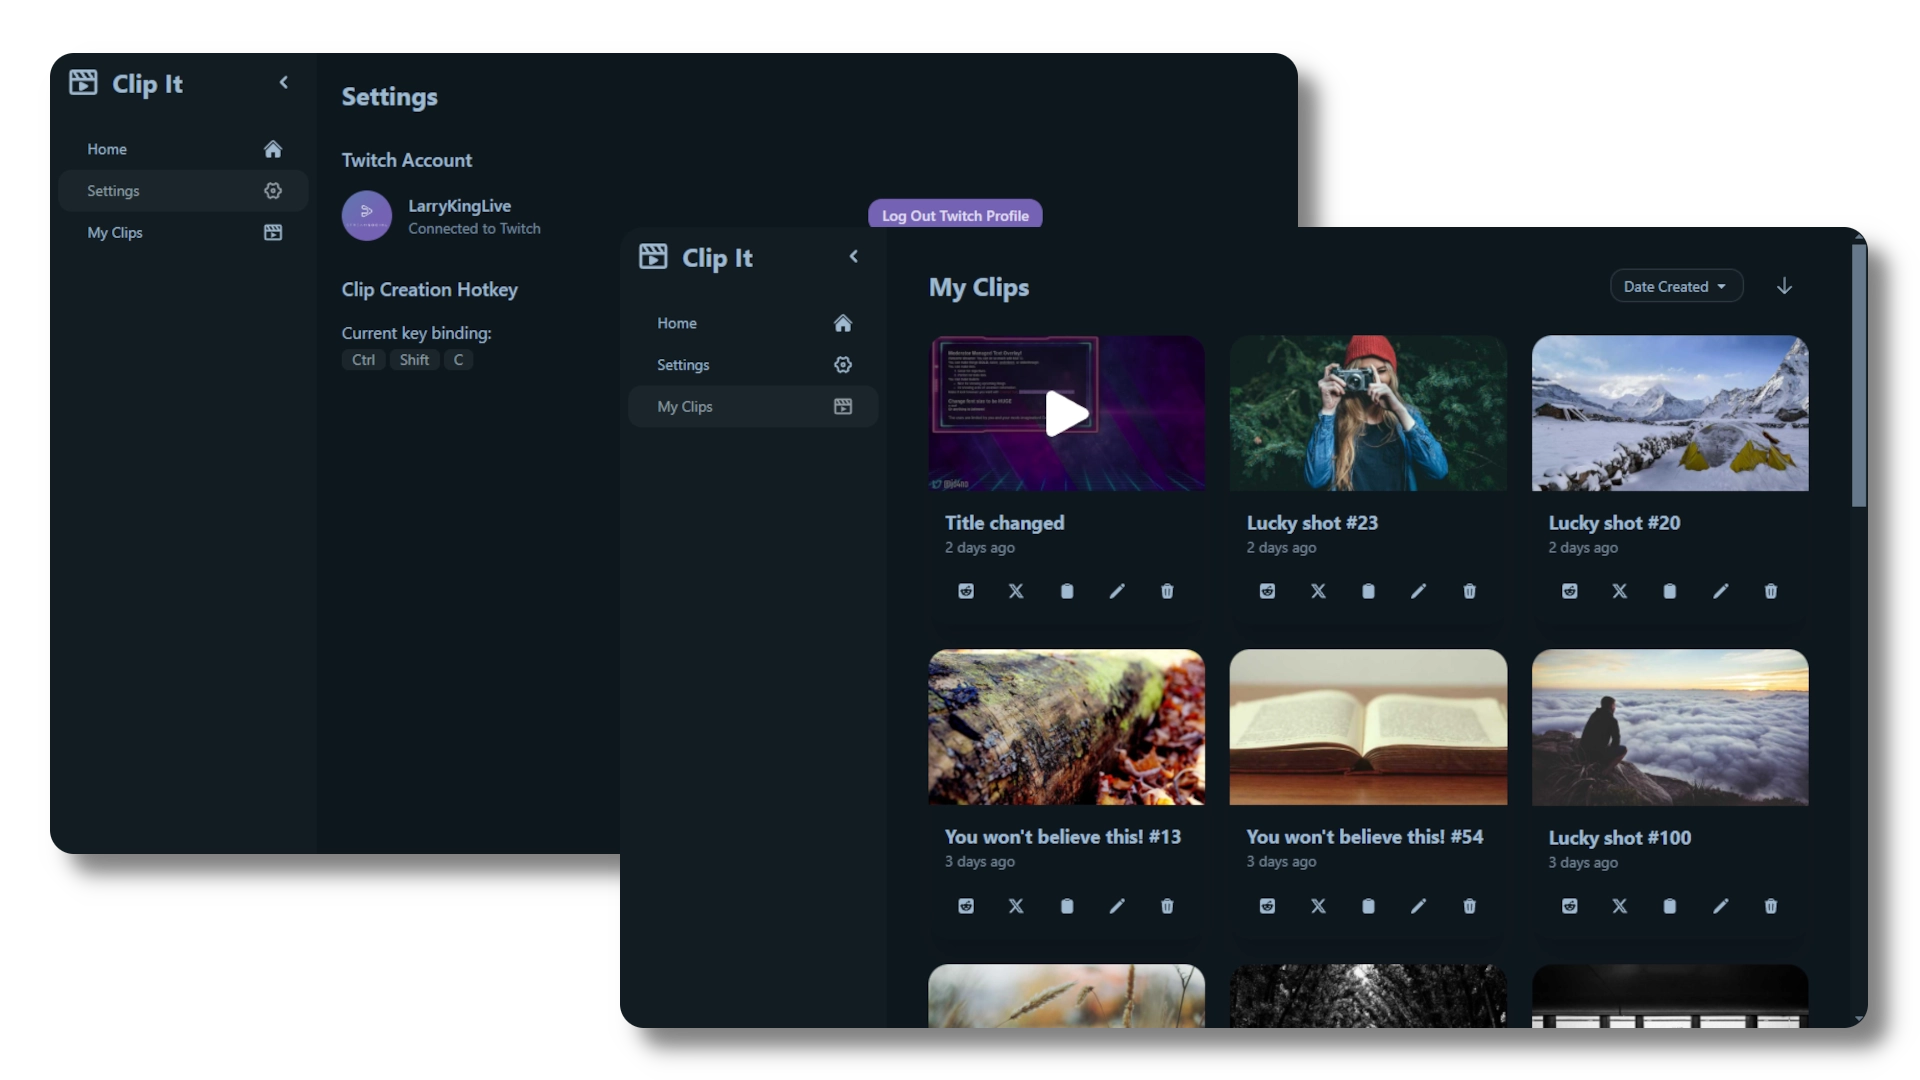Toggle sort direction arrow in My Clips
Viewport: 1920px width, 1080px height.
pos(1784,286)
